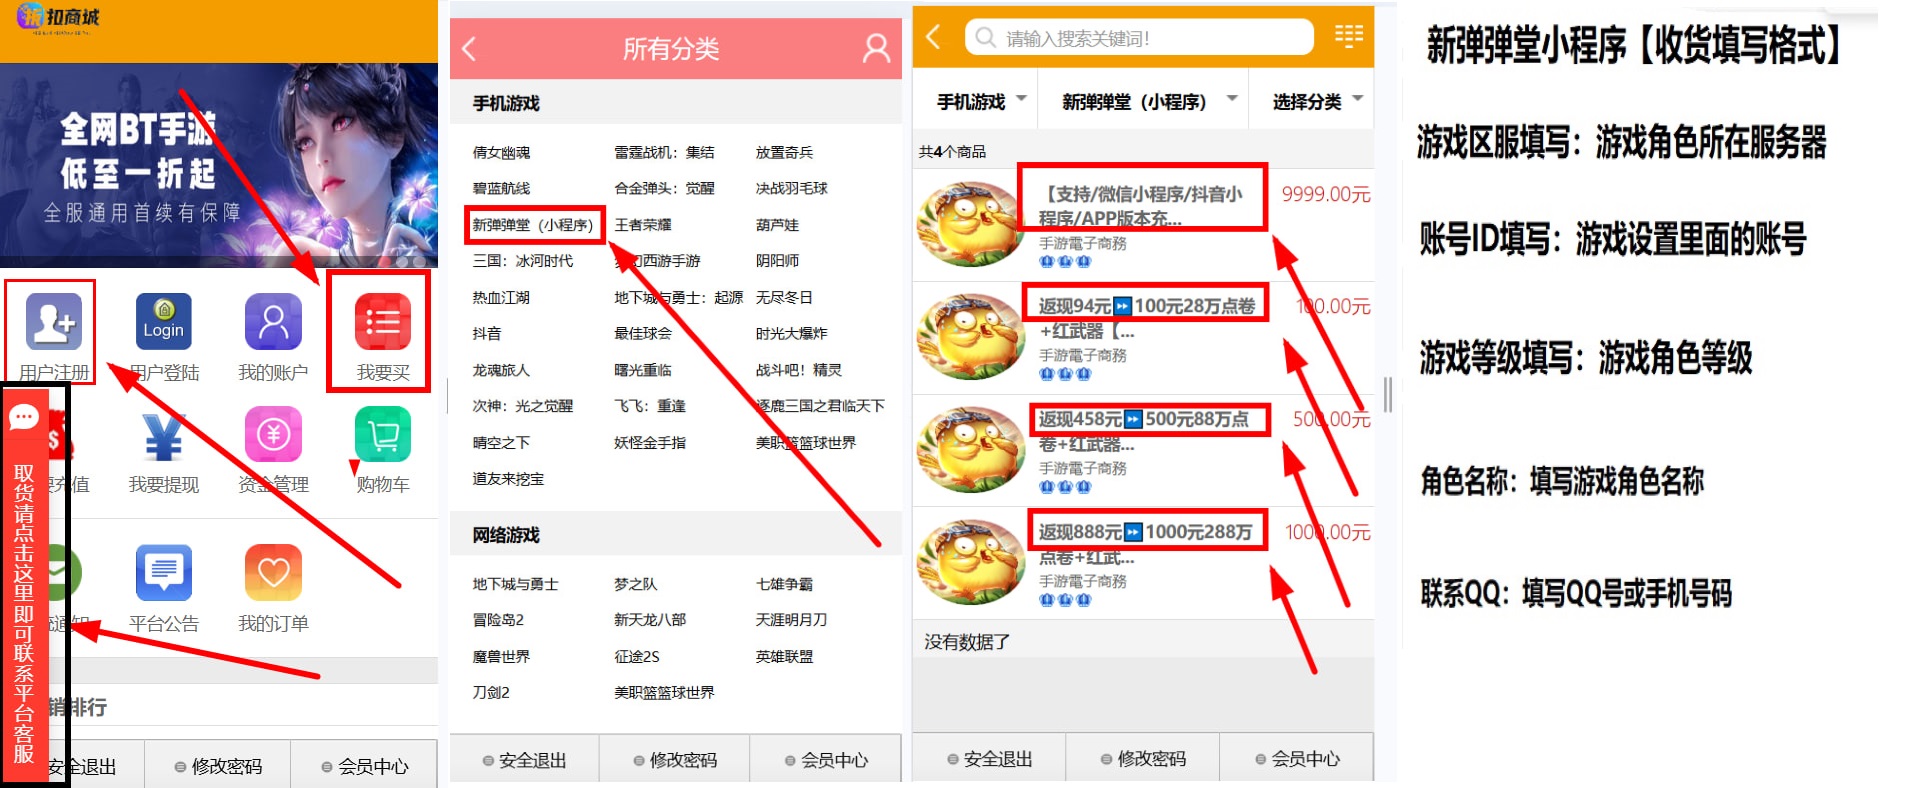Go back using the 所有分类 header arrow
This screenshot has width=1914, height=788.
pyautogui.click(x=469, y=48)
